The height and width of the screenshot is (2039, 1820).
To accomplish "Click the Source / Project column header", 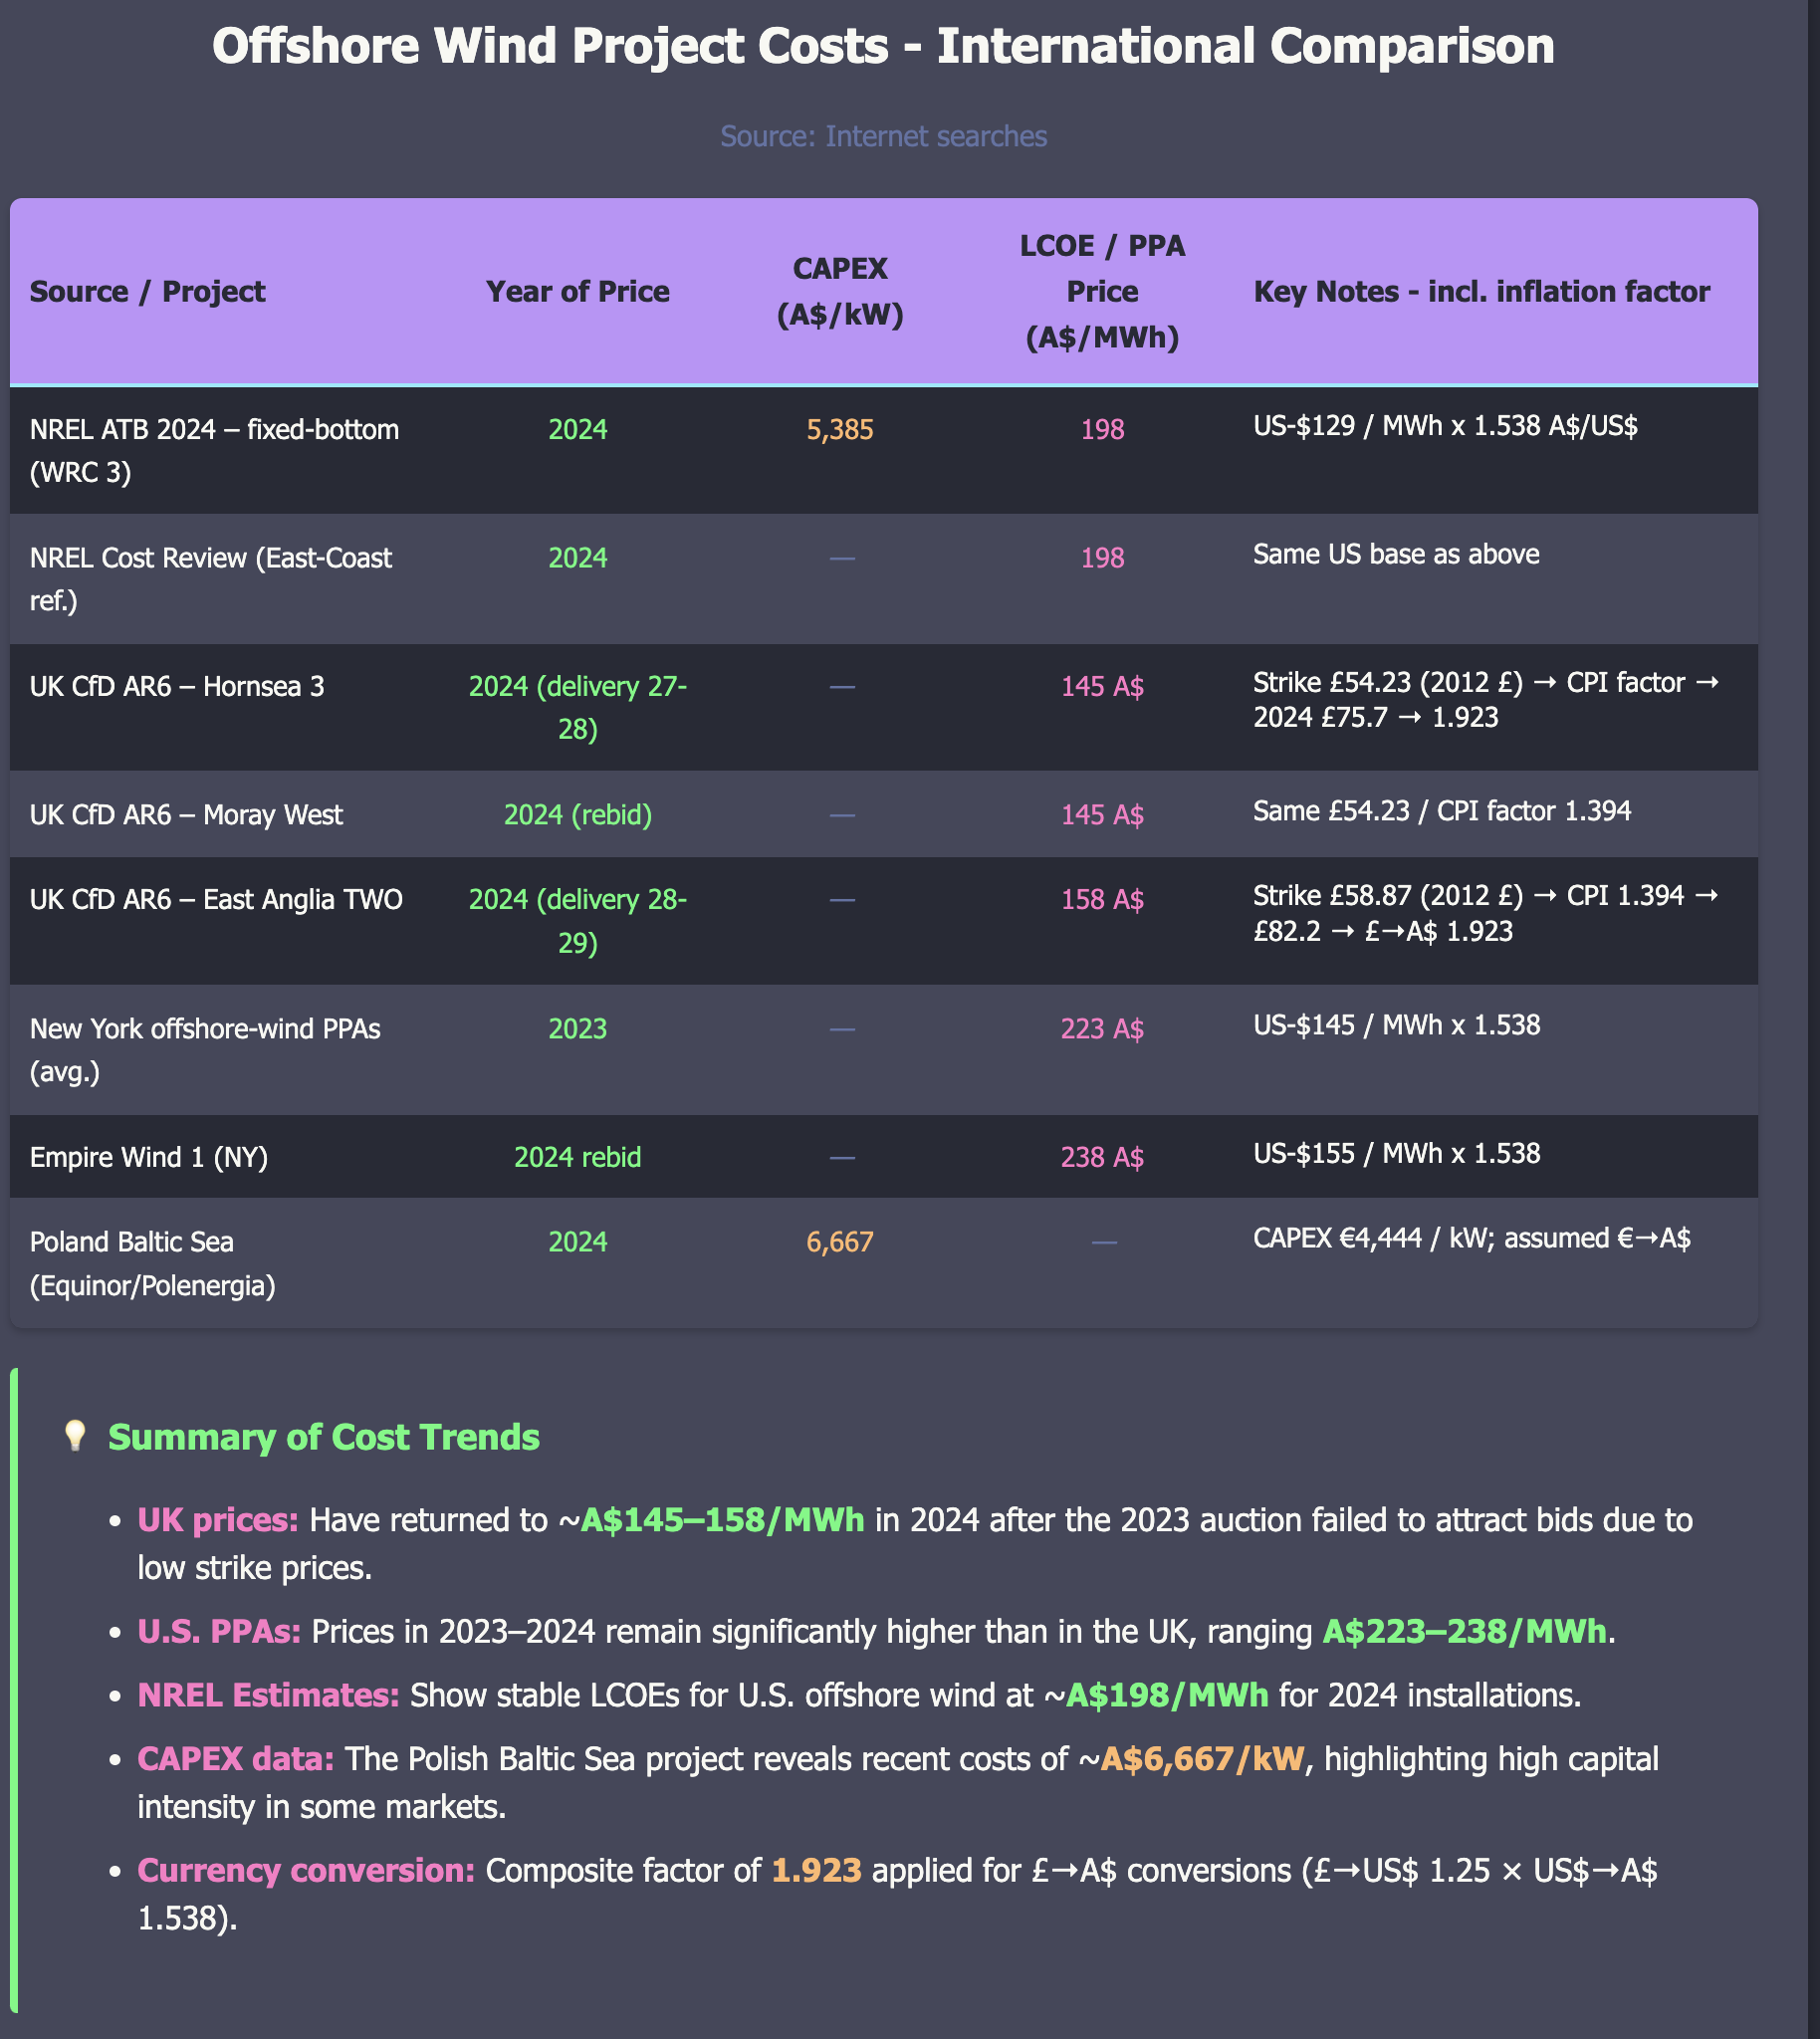I will pyautogui.click(x=148, y=291).
